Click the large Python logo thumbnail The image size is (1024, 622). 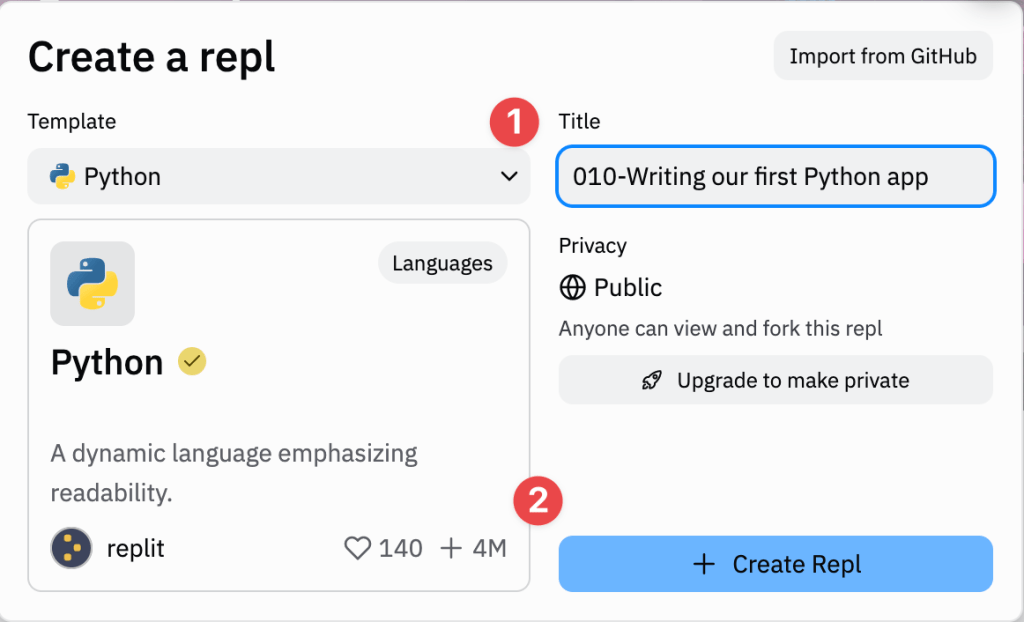pyautogui.click(x=92, y=283)
